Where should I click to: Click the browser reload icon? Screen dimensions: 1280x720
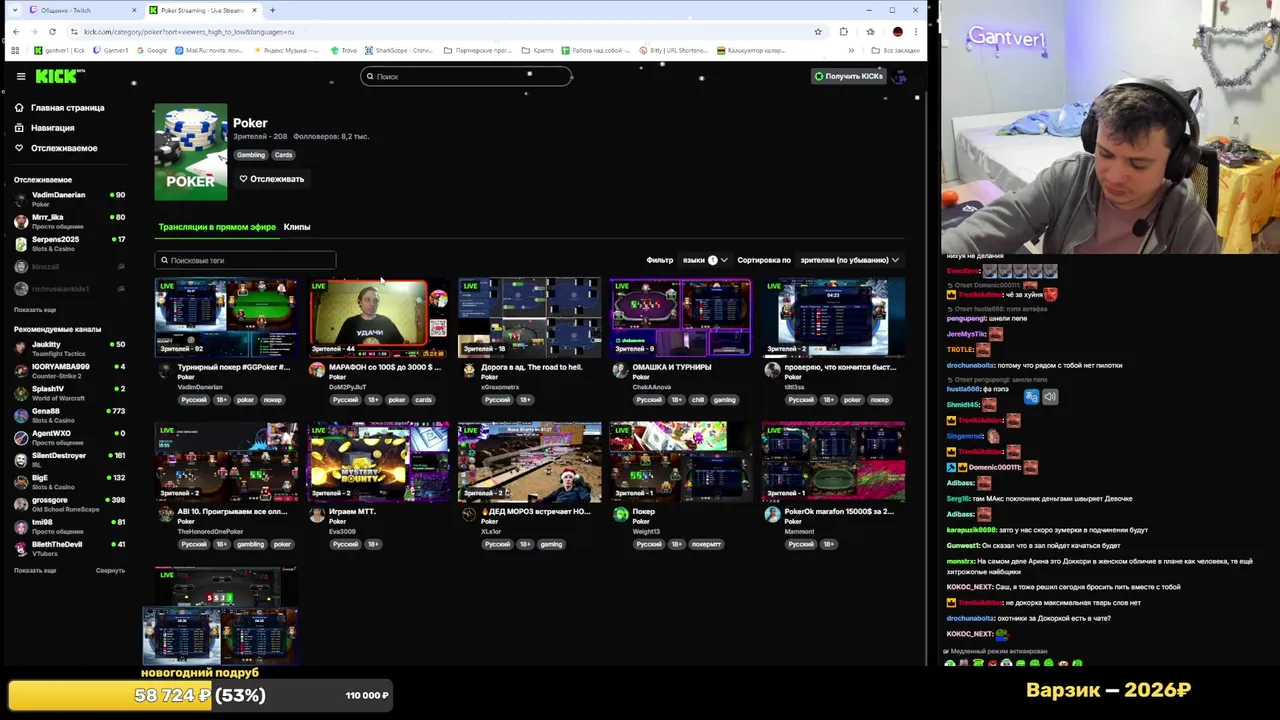click(52, 31)
